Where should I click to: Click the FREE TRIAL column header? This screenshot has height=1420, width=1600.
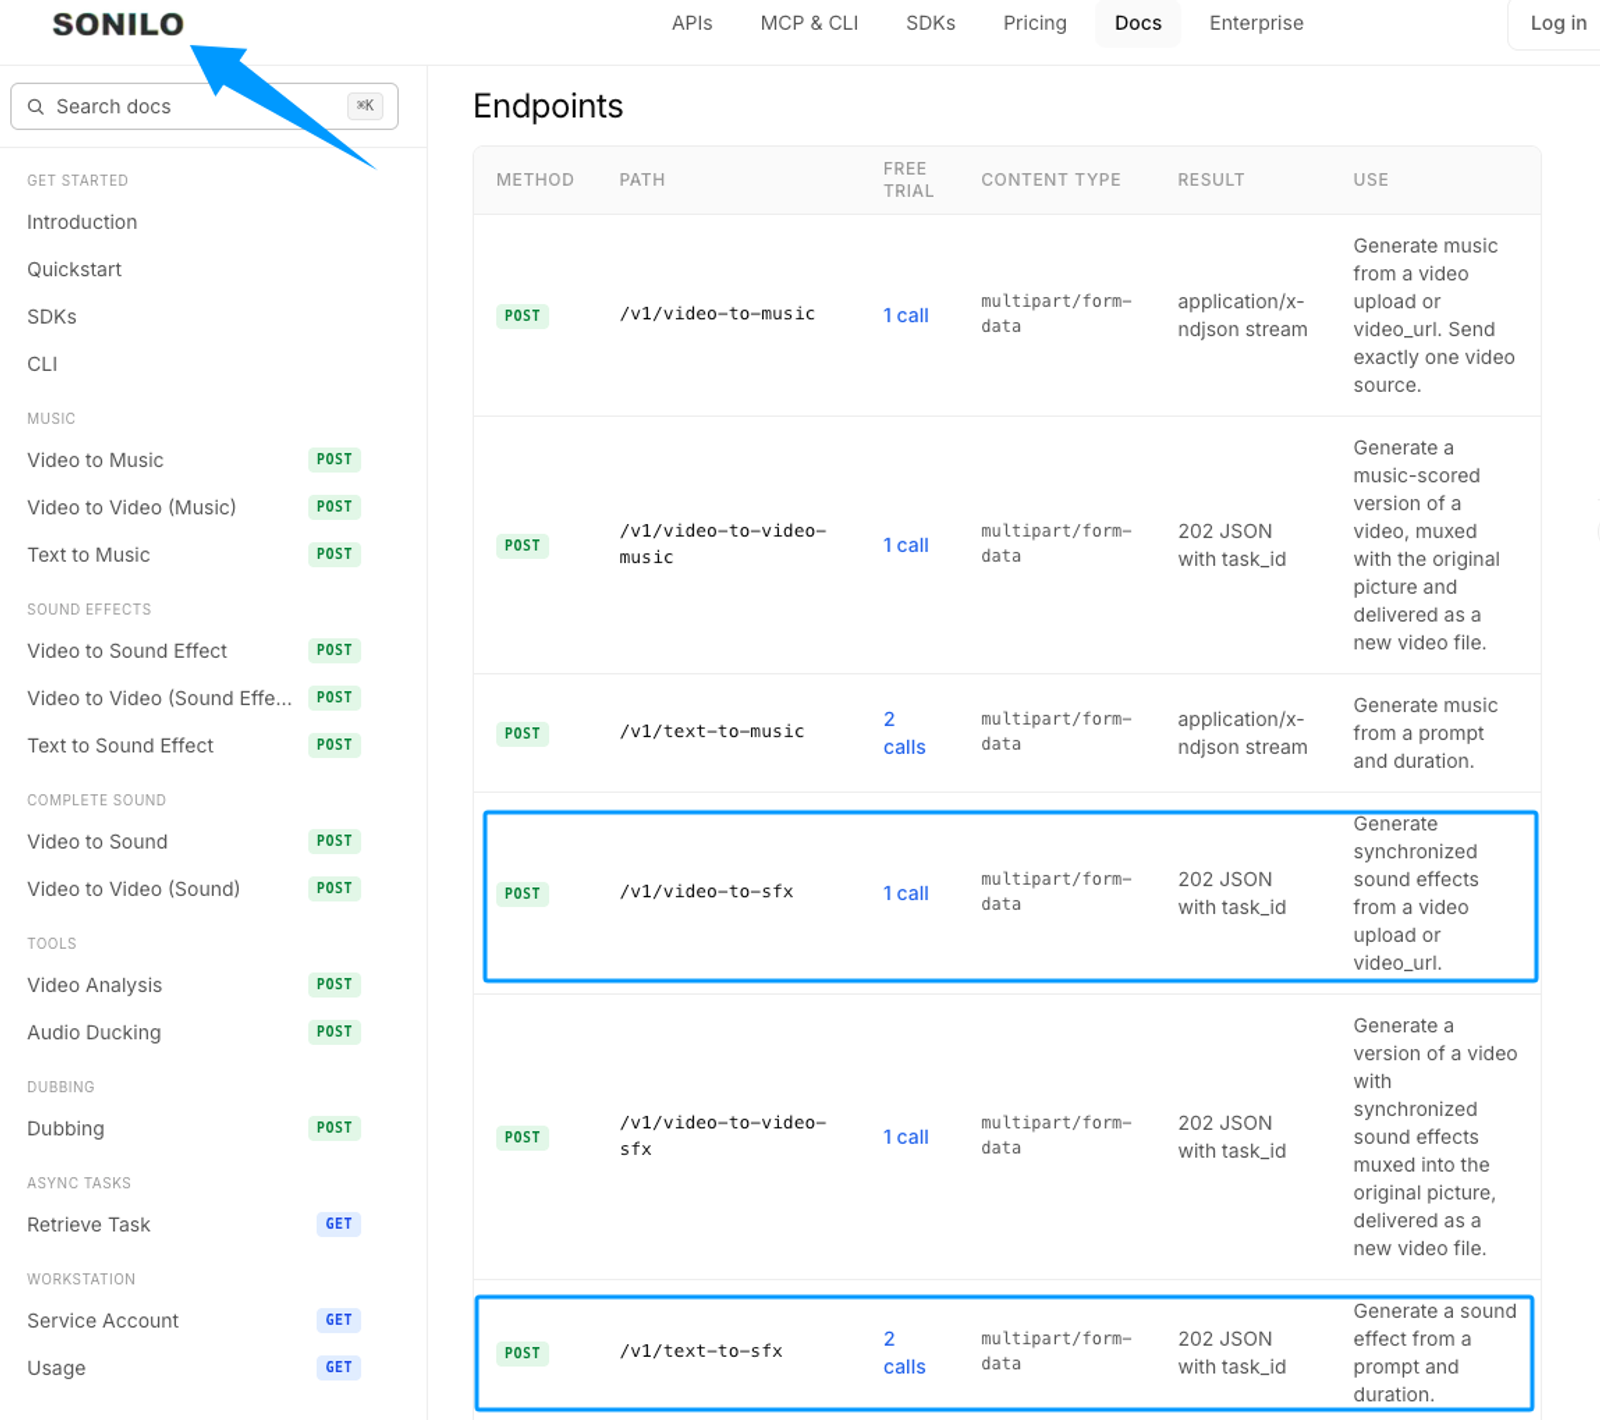(x=908, y=180)
